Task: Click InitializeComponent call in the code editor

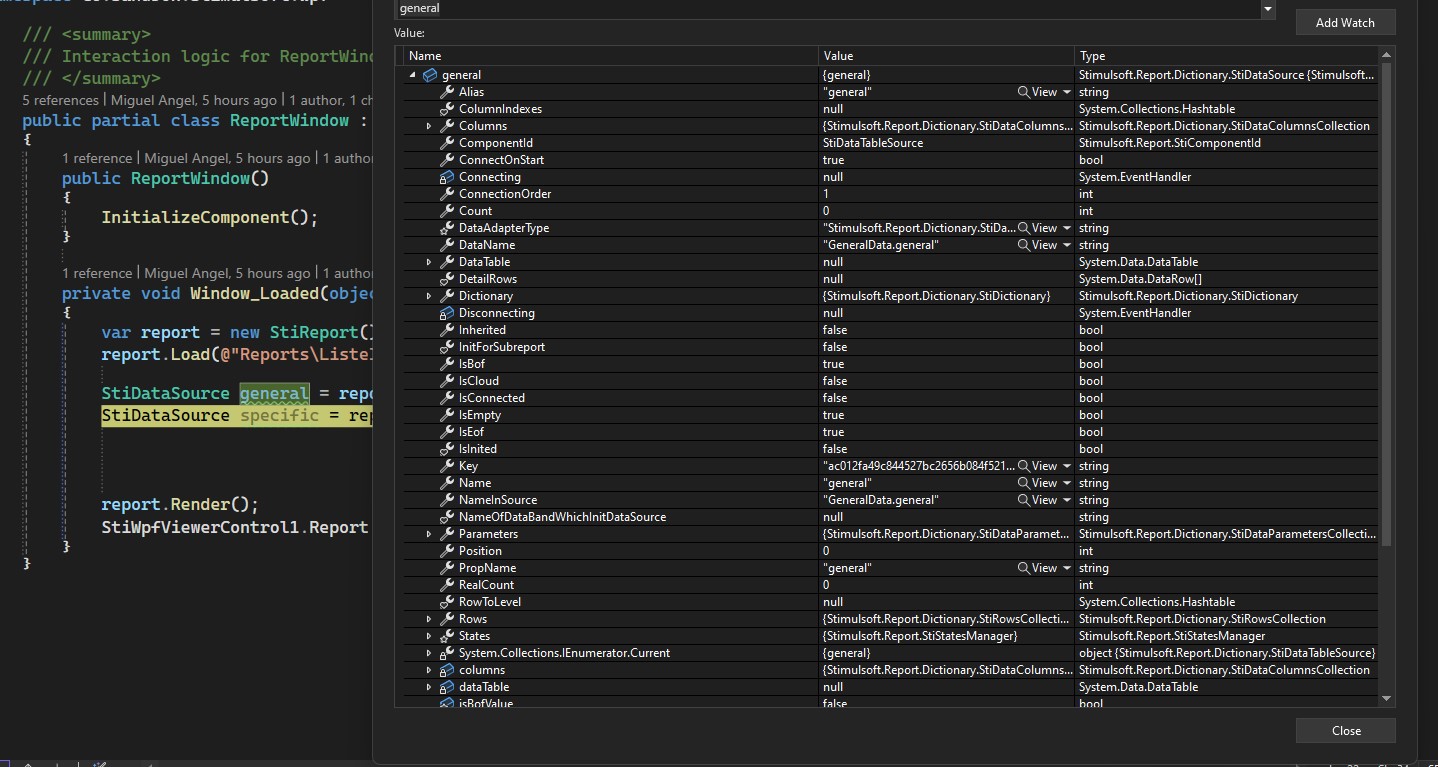Action: (x=209, y=217)
